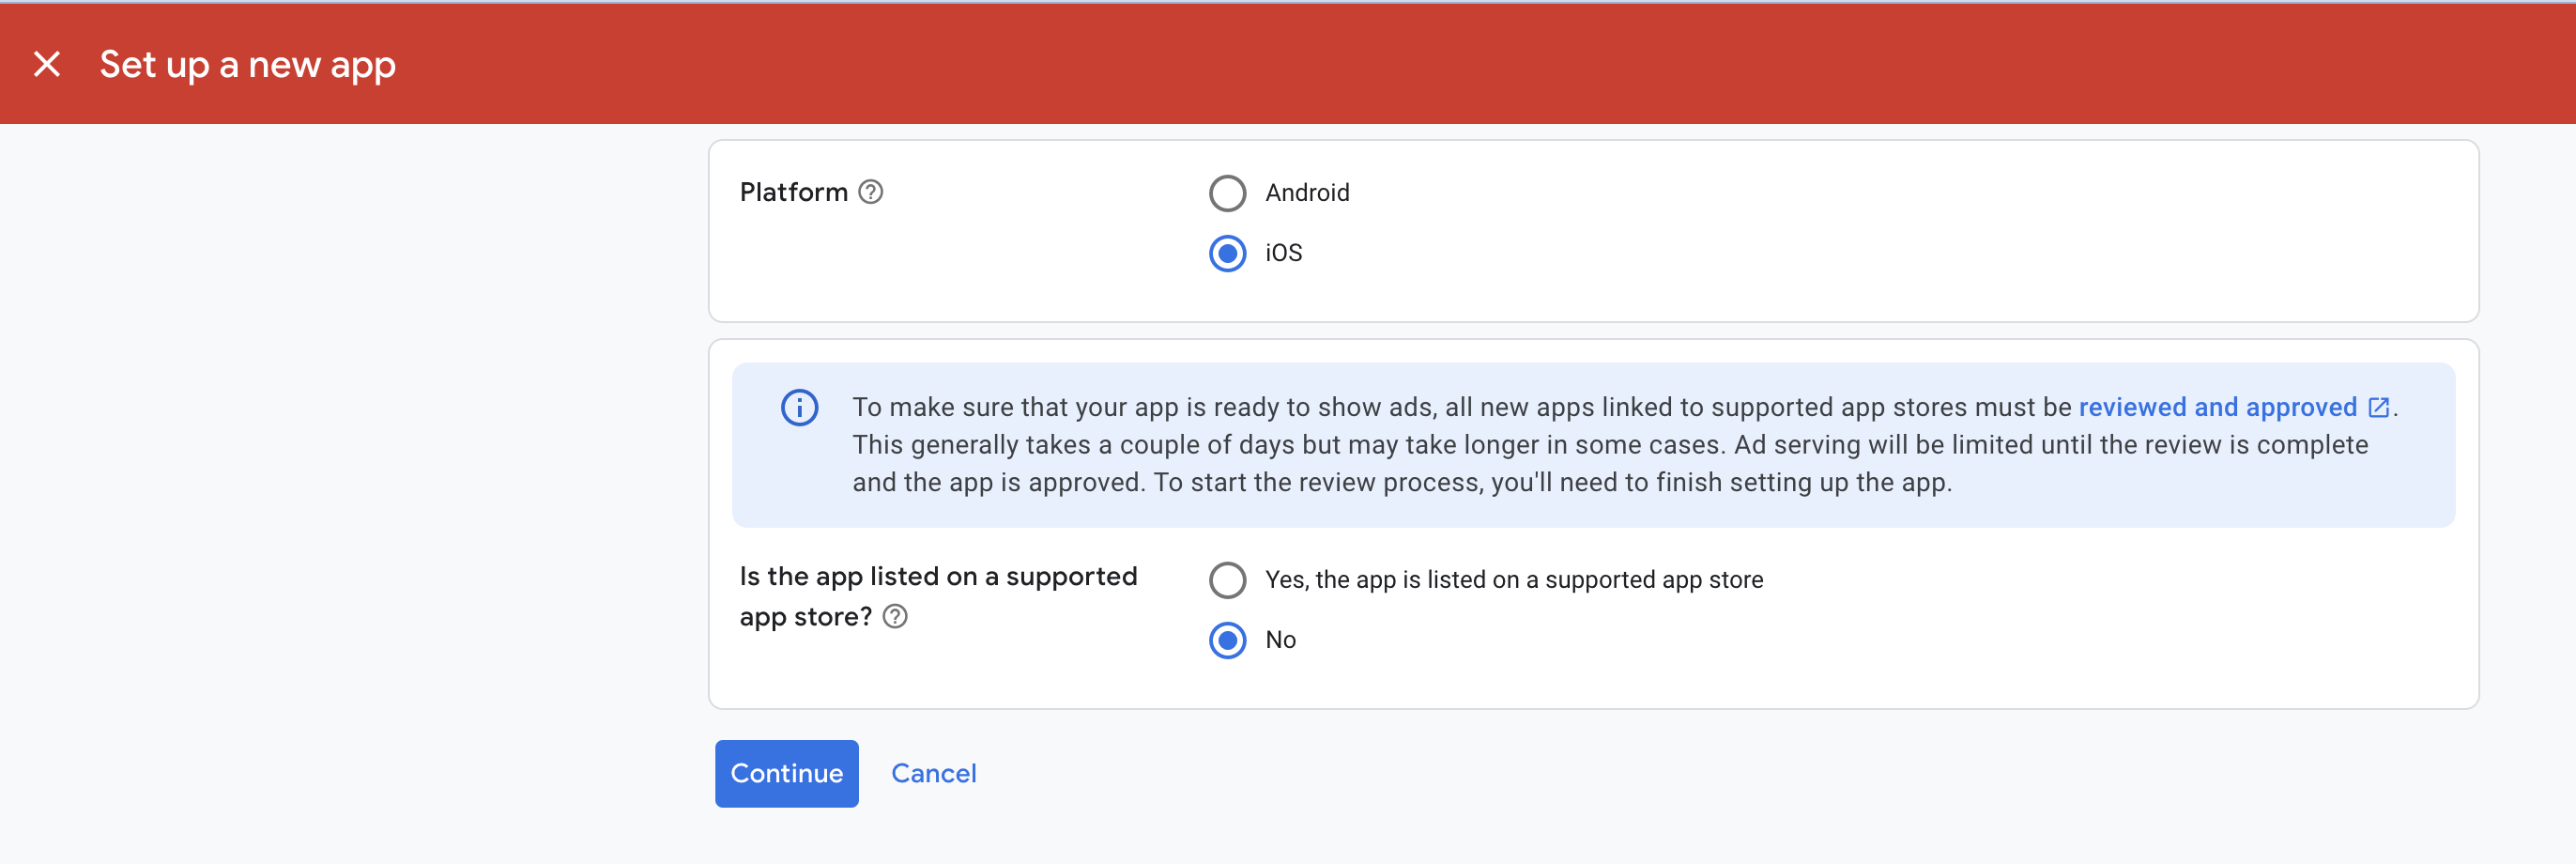Click the Cancel button
The image size is (2576, 864).
(933, 773)
